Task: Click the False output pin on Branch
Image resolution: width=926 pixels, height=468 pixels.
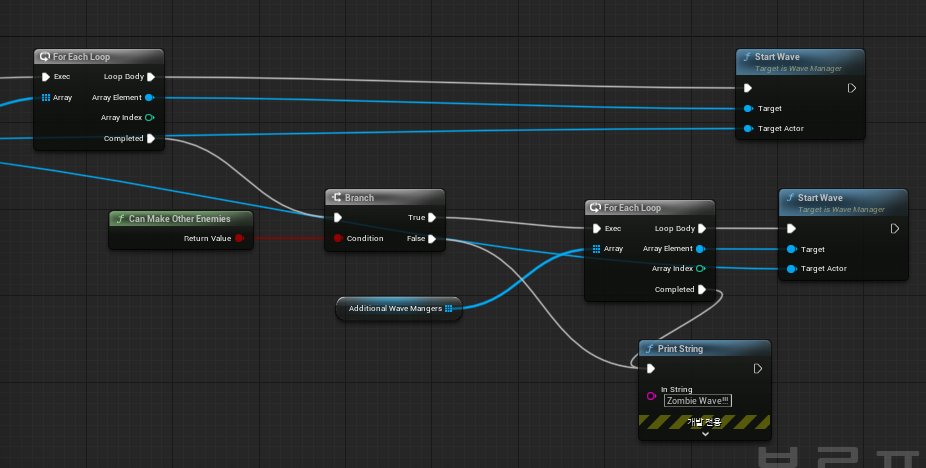Action: tap(432, 239)
